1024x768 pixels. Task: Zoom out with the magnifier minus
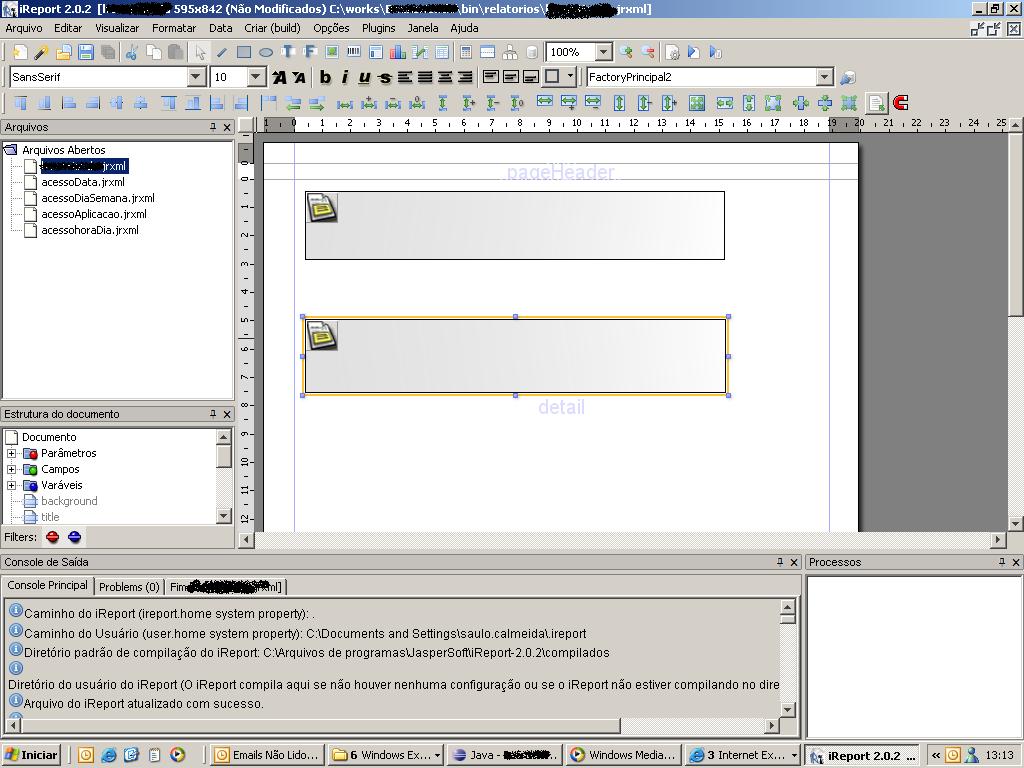click(x=648, y=52)
